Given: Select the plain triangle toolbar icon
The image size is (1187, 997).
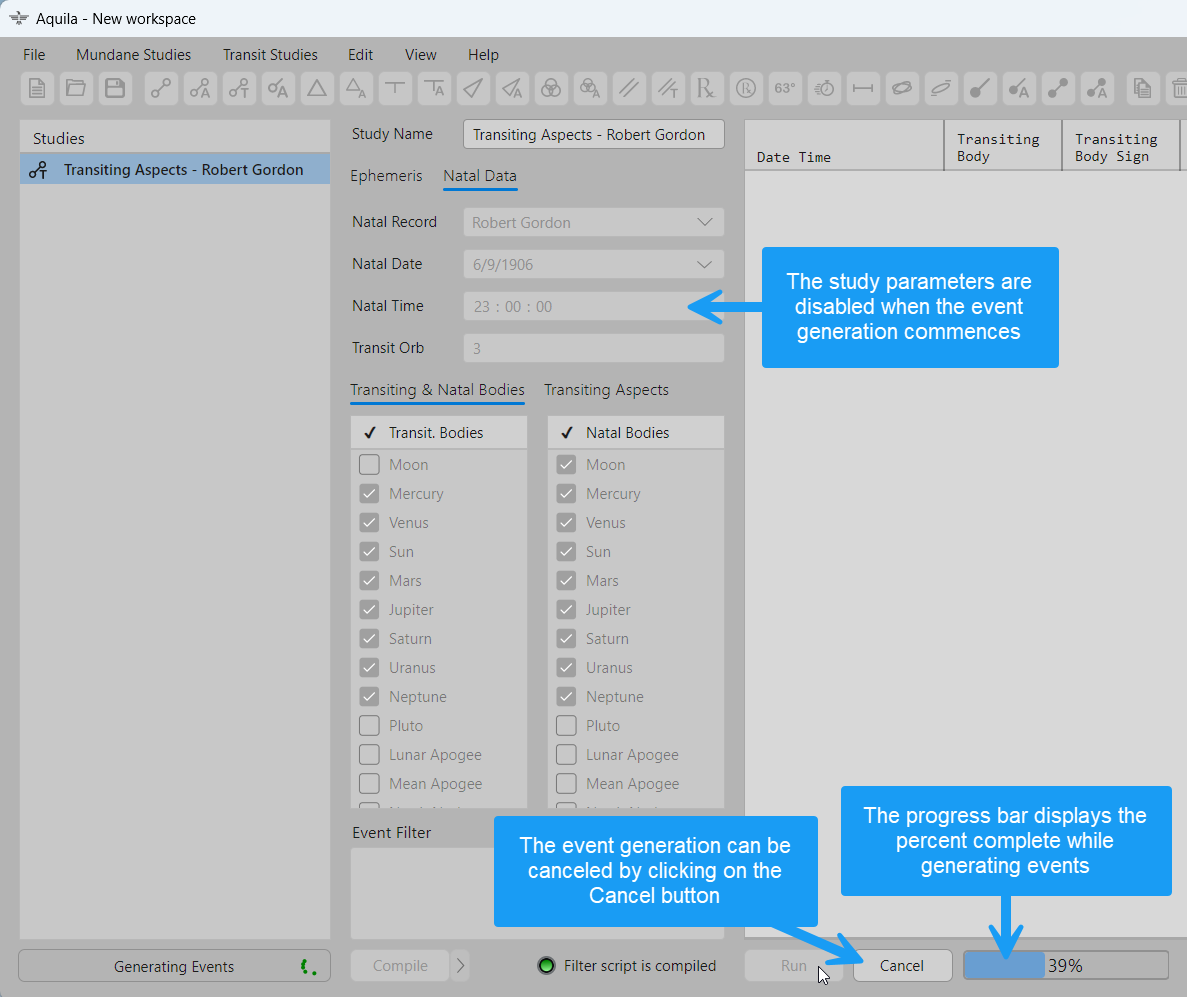Looking at the screenshot, I should 317,89.
